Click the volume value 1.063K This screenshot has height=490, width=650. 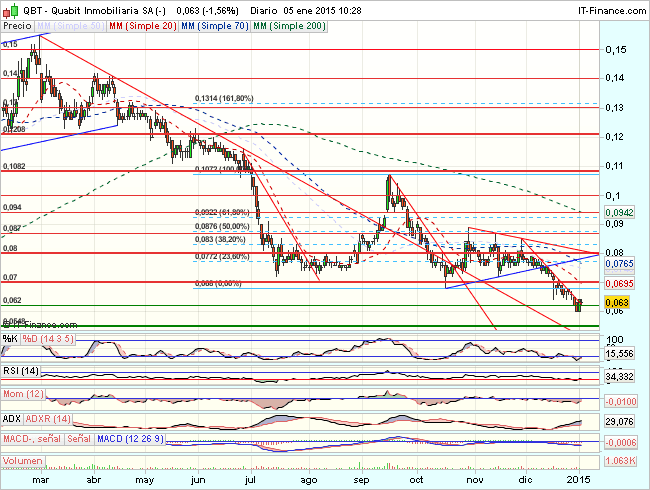[x=620, y=461]
